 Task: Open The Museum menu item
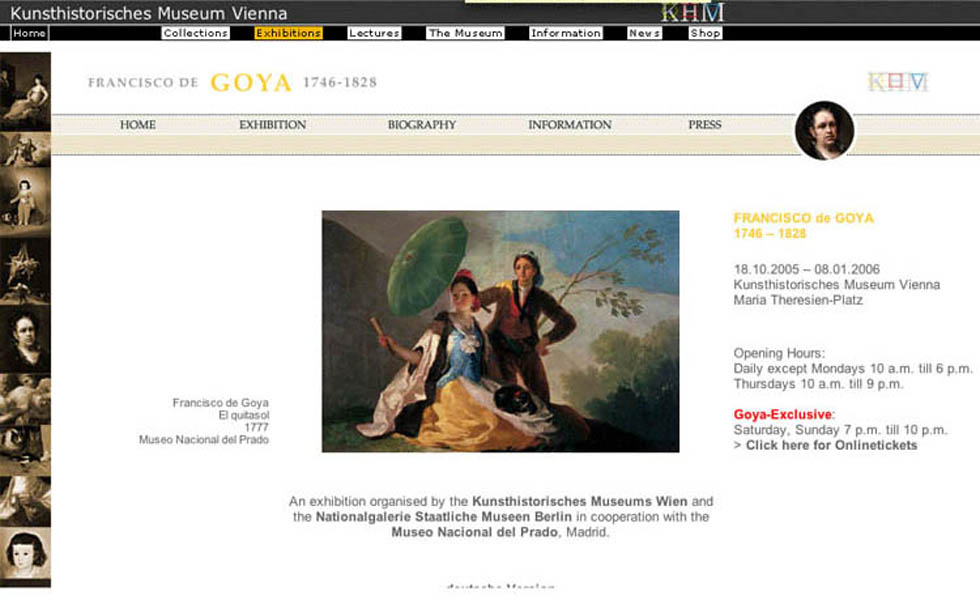pyautogui.click(x=466, y=33)
